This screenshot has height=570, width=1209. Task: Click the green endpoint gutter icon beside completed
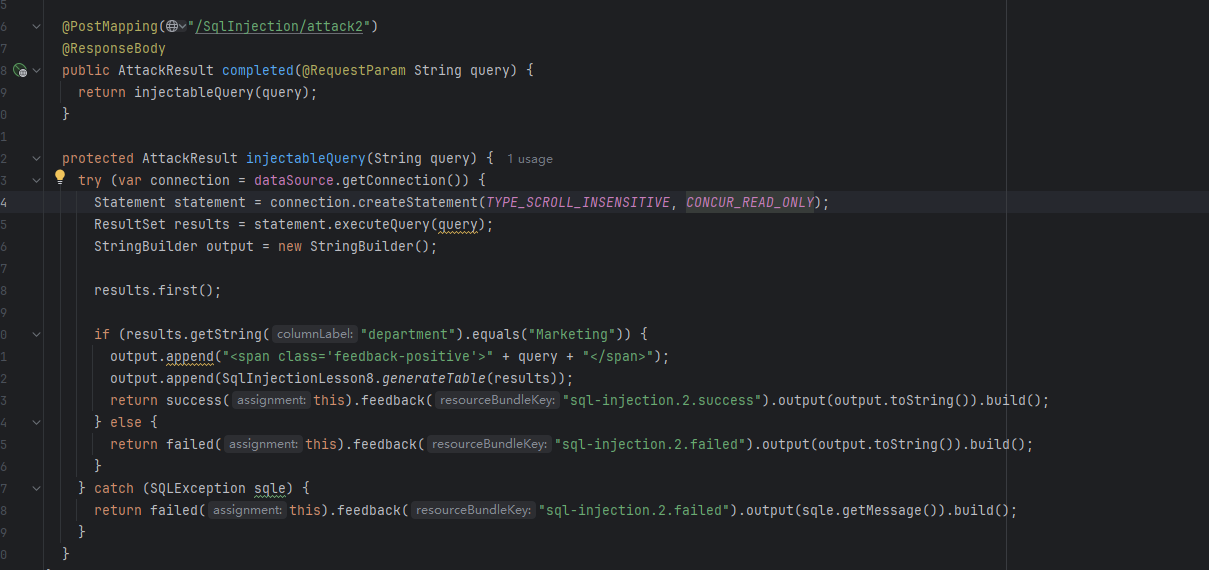20,70
